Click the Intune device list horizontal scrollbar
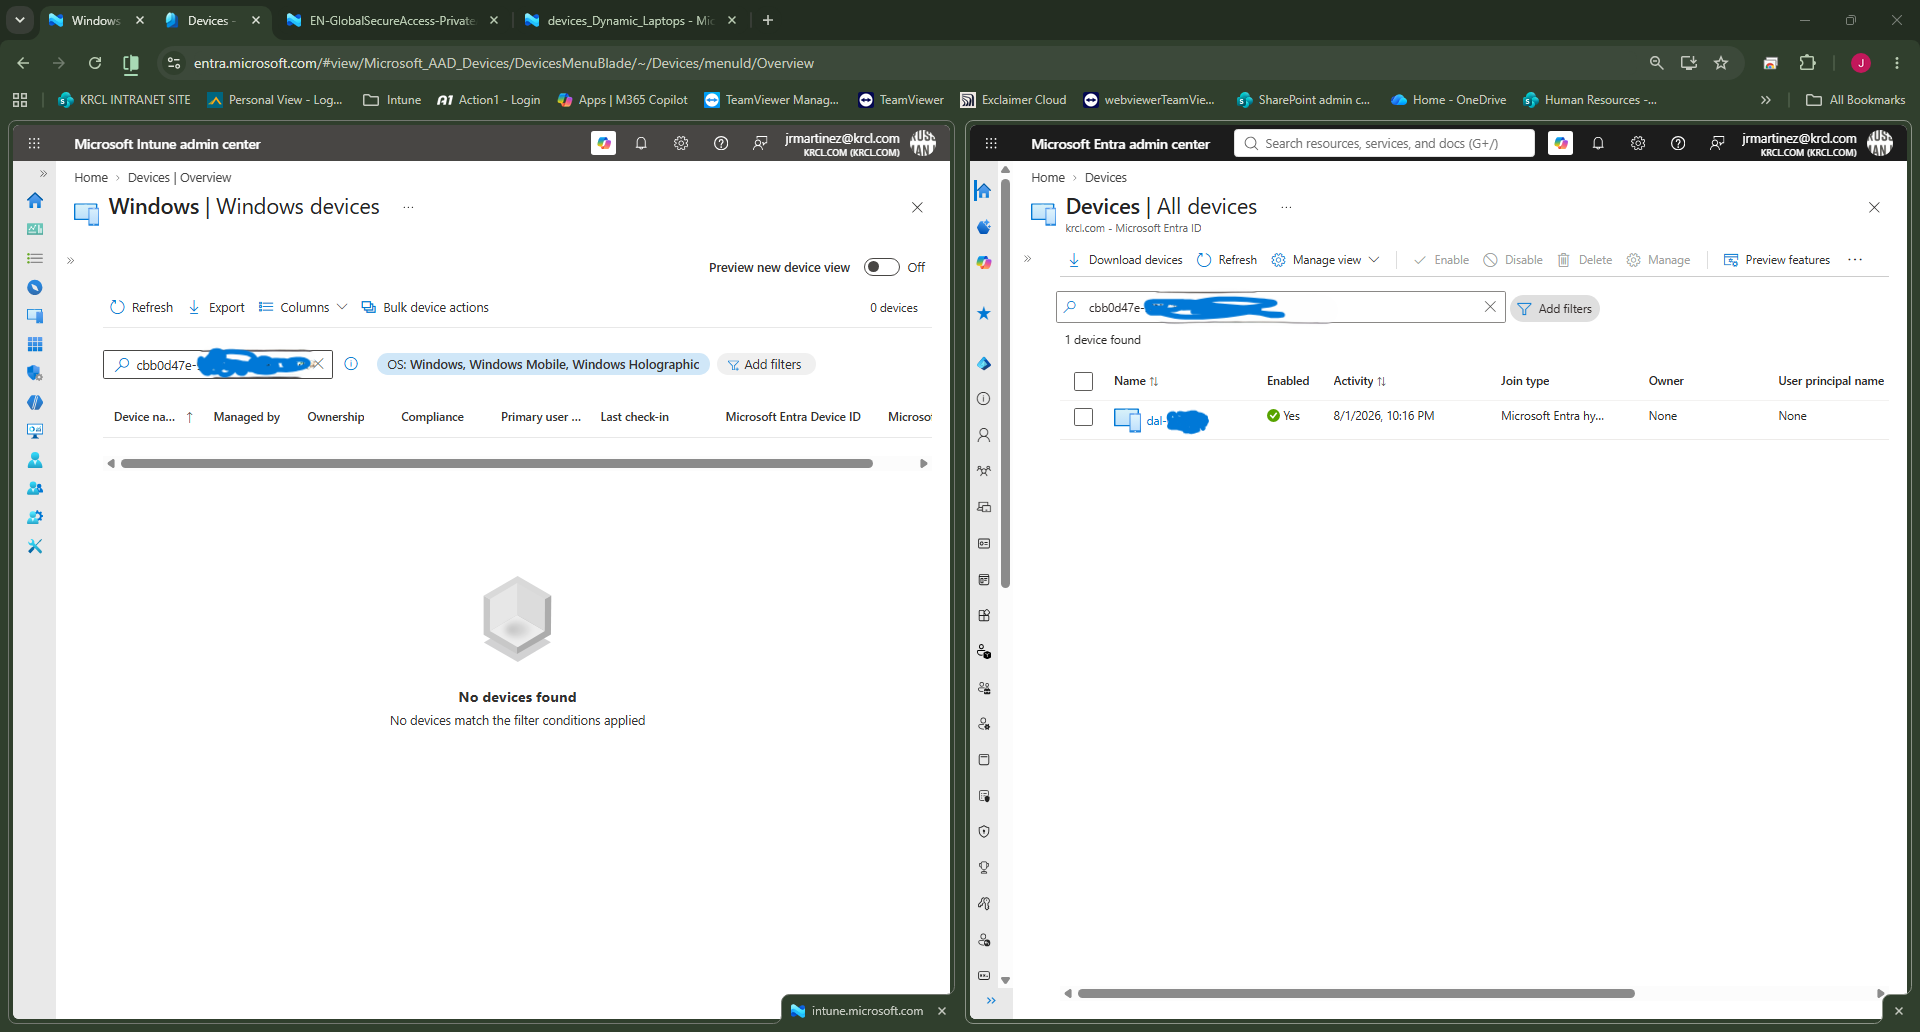 tap(497, 463)
